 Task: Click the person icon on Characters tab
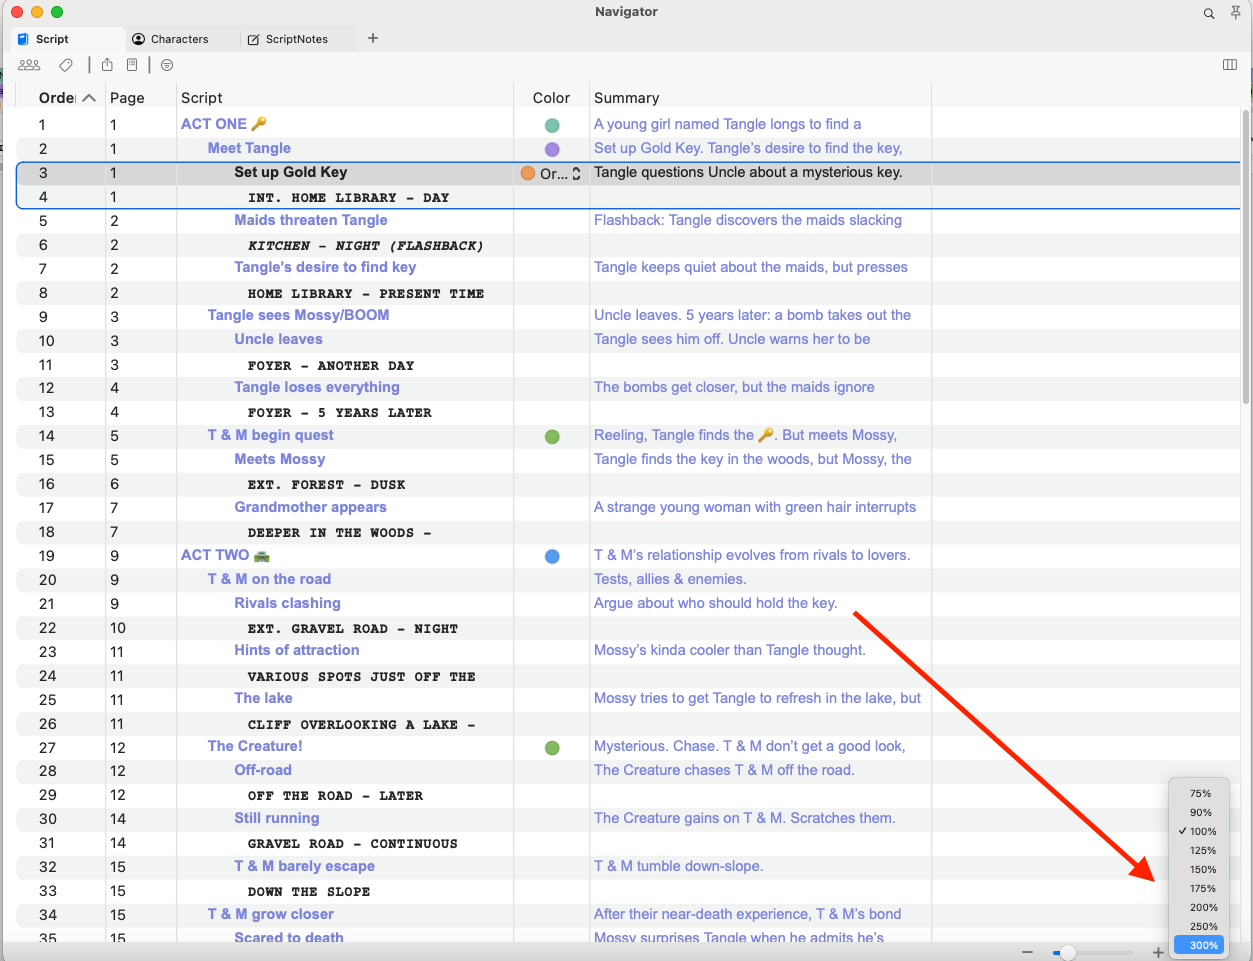click(139, 39)
